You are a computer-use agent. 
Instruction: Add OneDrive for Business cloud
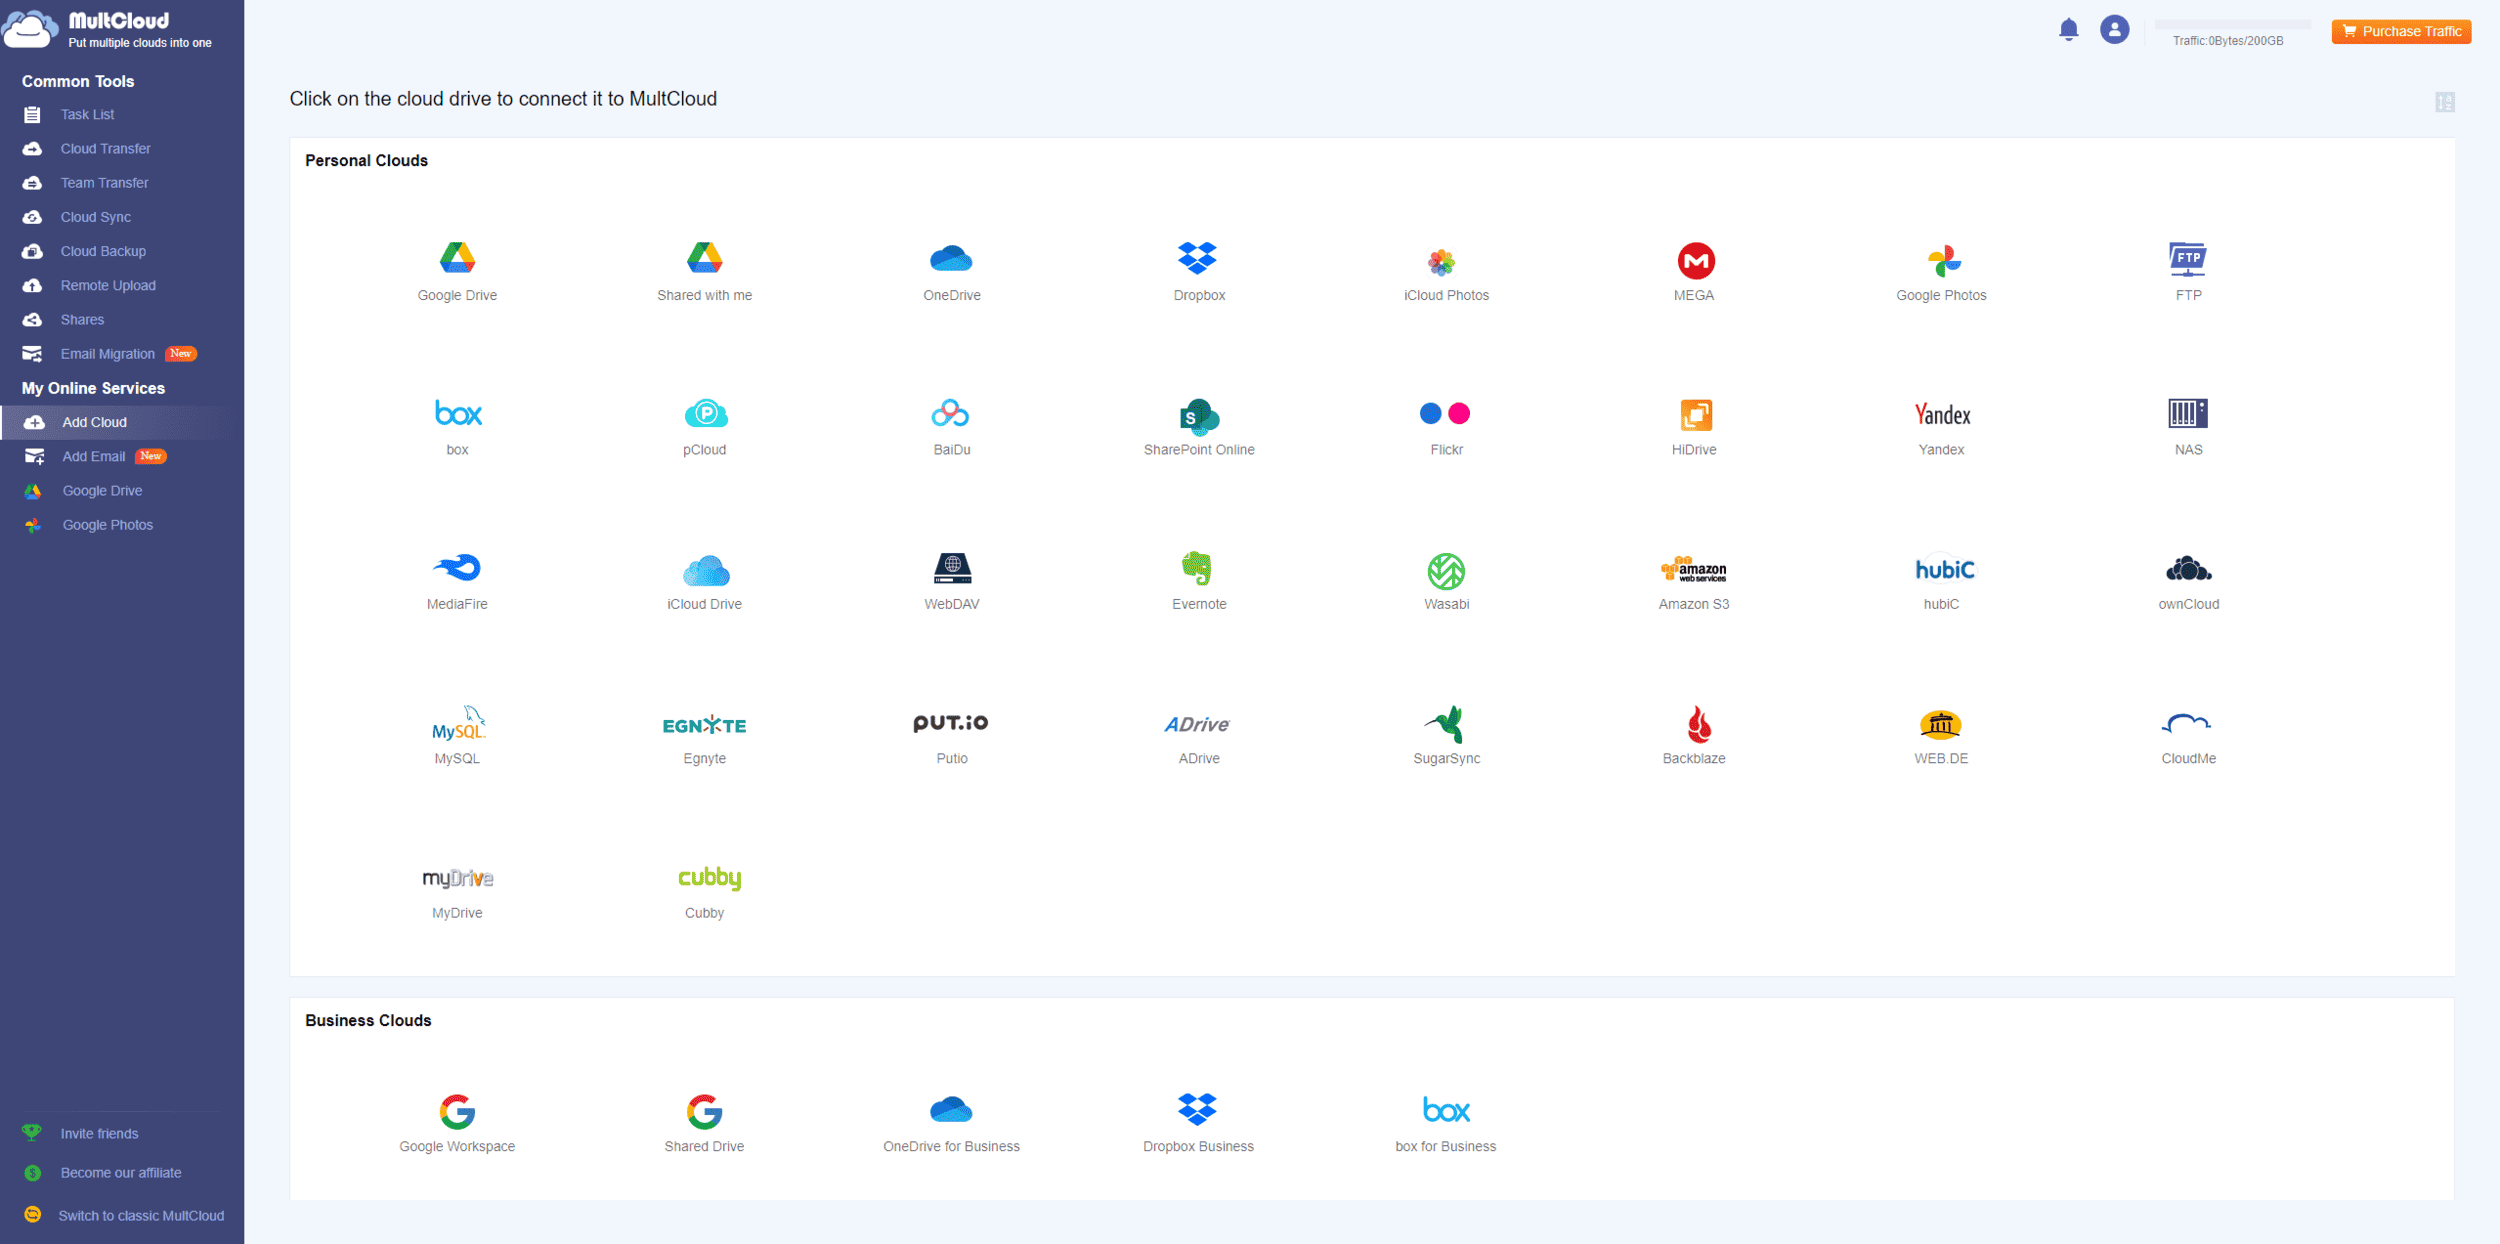tap(950, 1110)
